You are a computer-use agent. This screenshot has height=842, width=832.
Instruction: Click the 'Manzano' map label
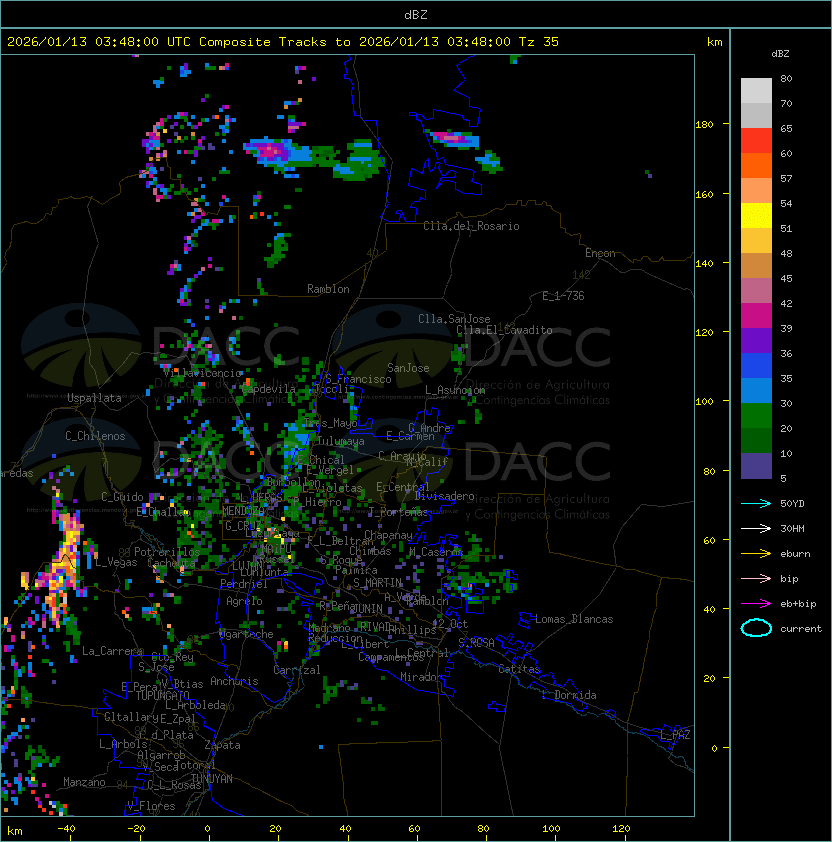(84, 782)
